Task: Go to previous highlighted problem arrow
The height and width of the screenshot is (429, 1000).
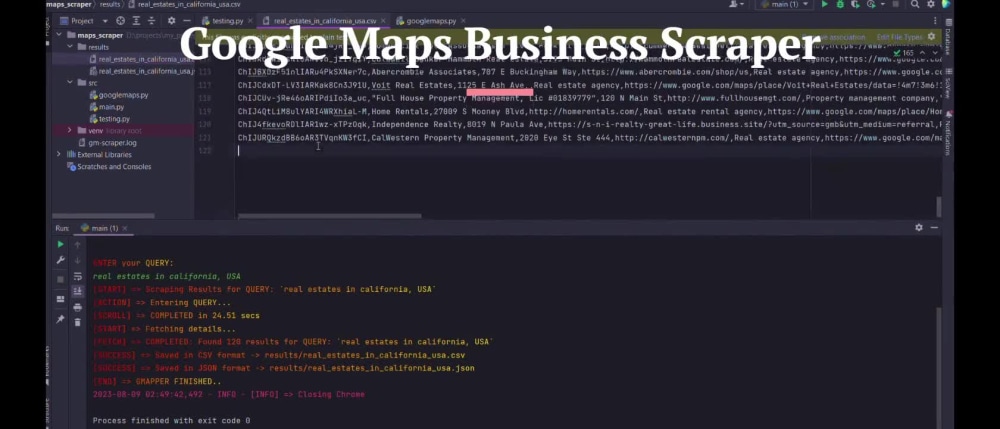Action: tap(923, 53)
